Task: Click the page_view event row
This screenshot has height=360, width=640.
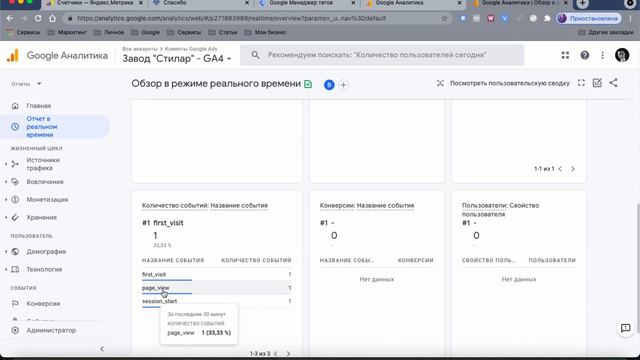Action: click(217, 288)
